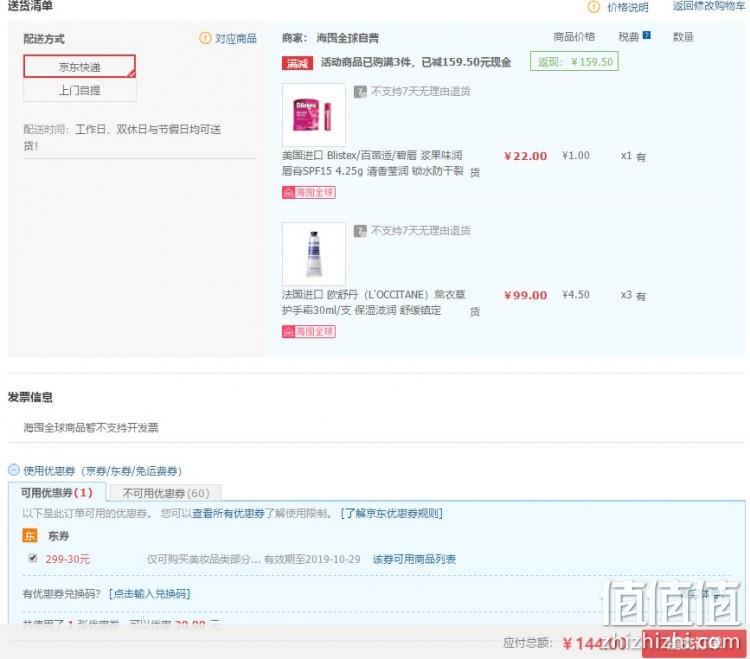This screenshot has height=659, width=750.
Task: Click the 税费 question mark icon
Action: coord(646,35)
